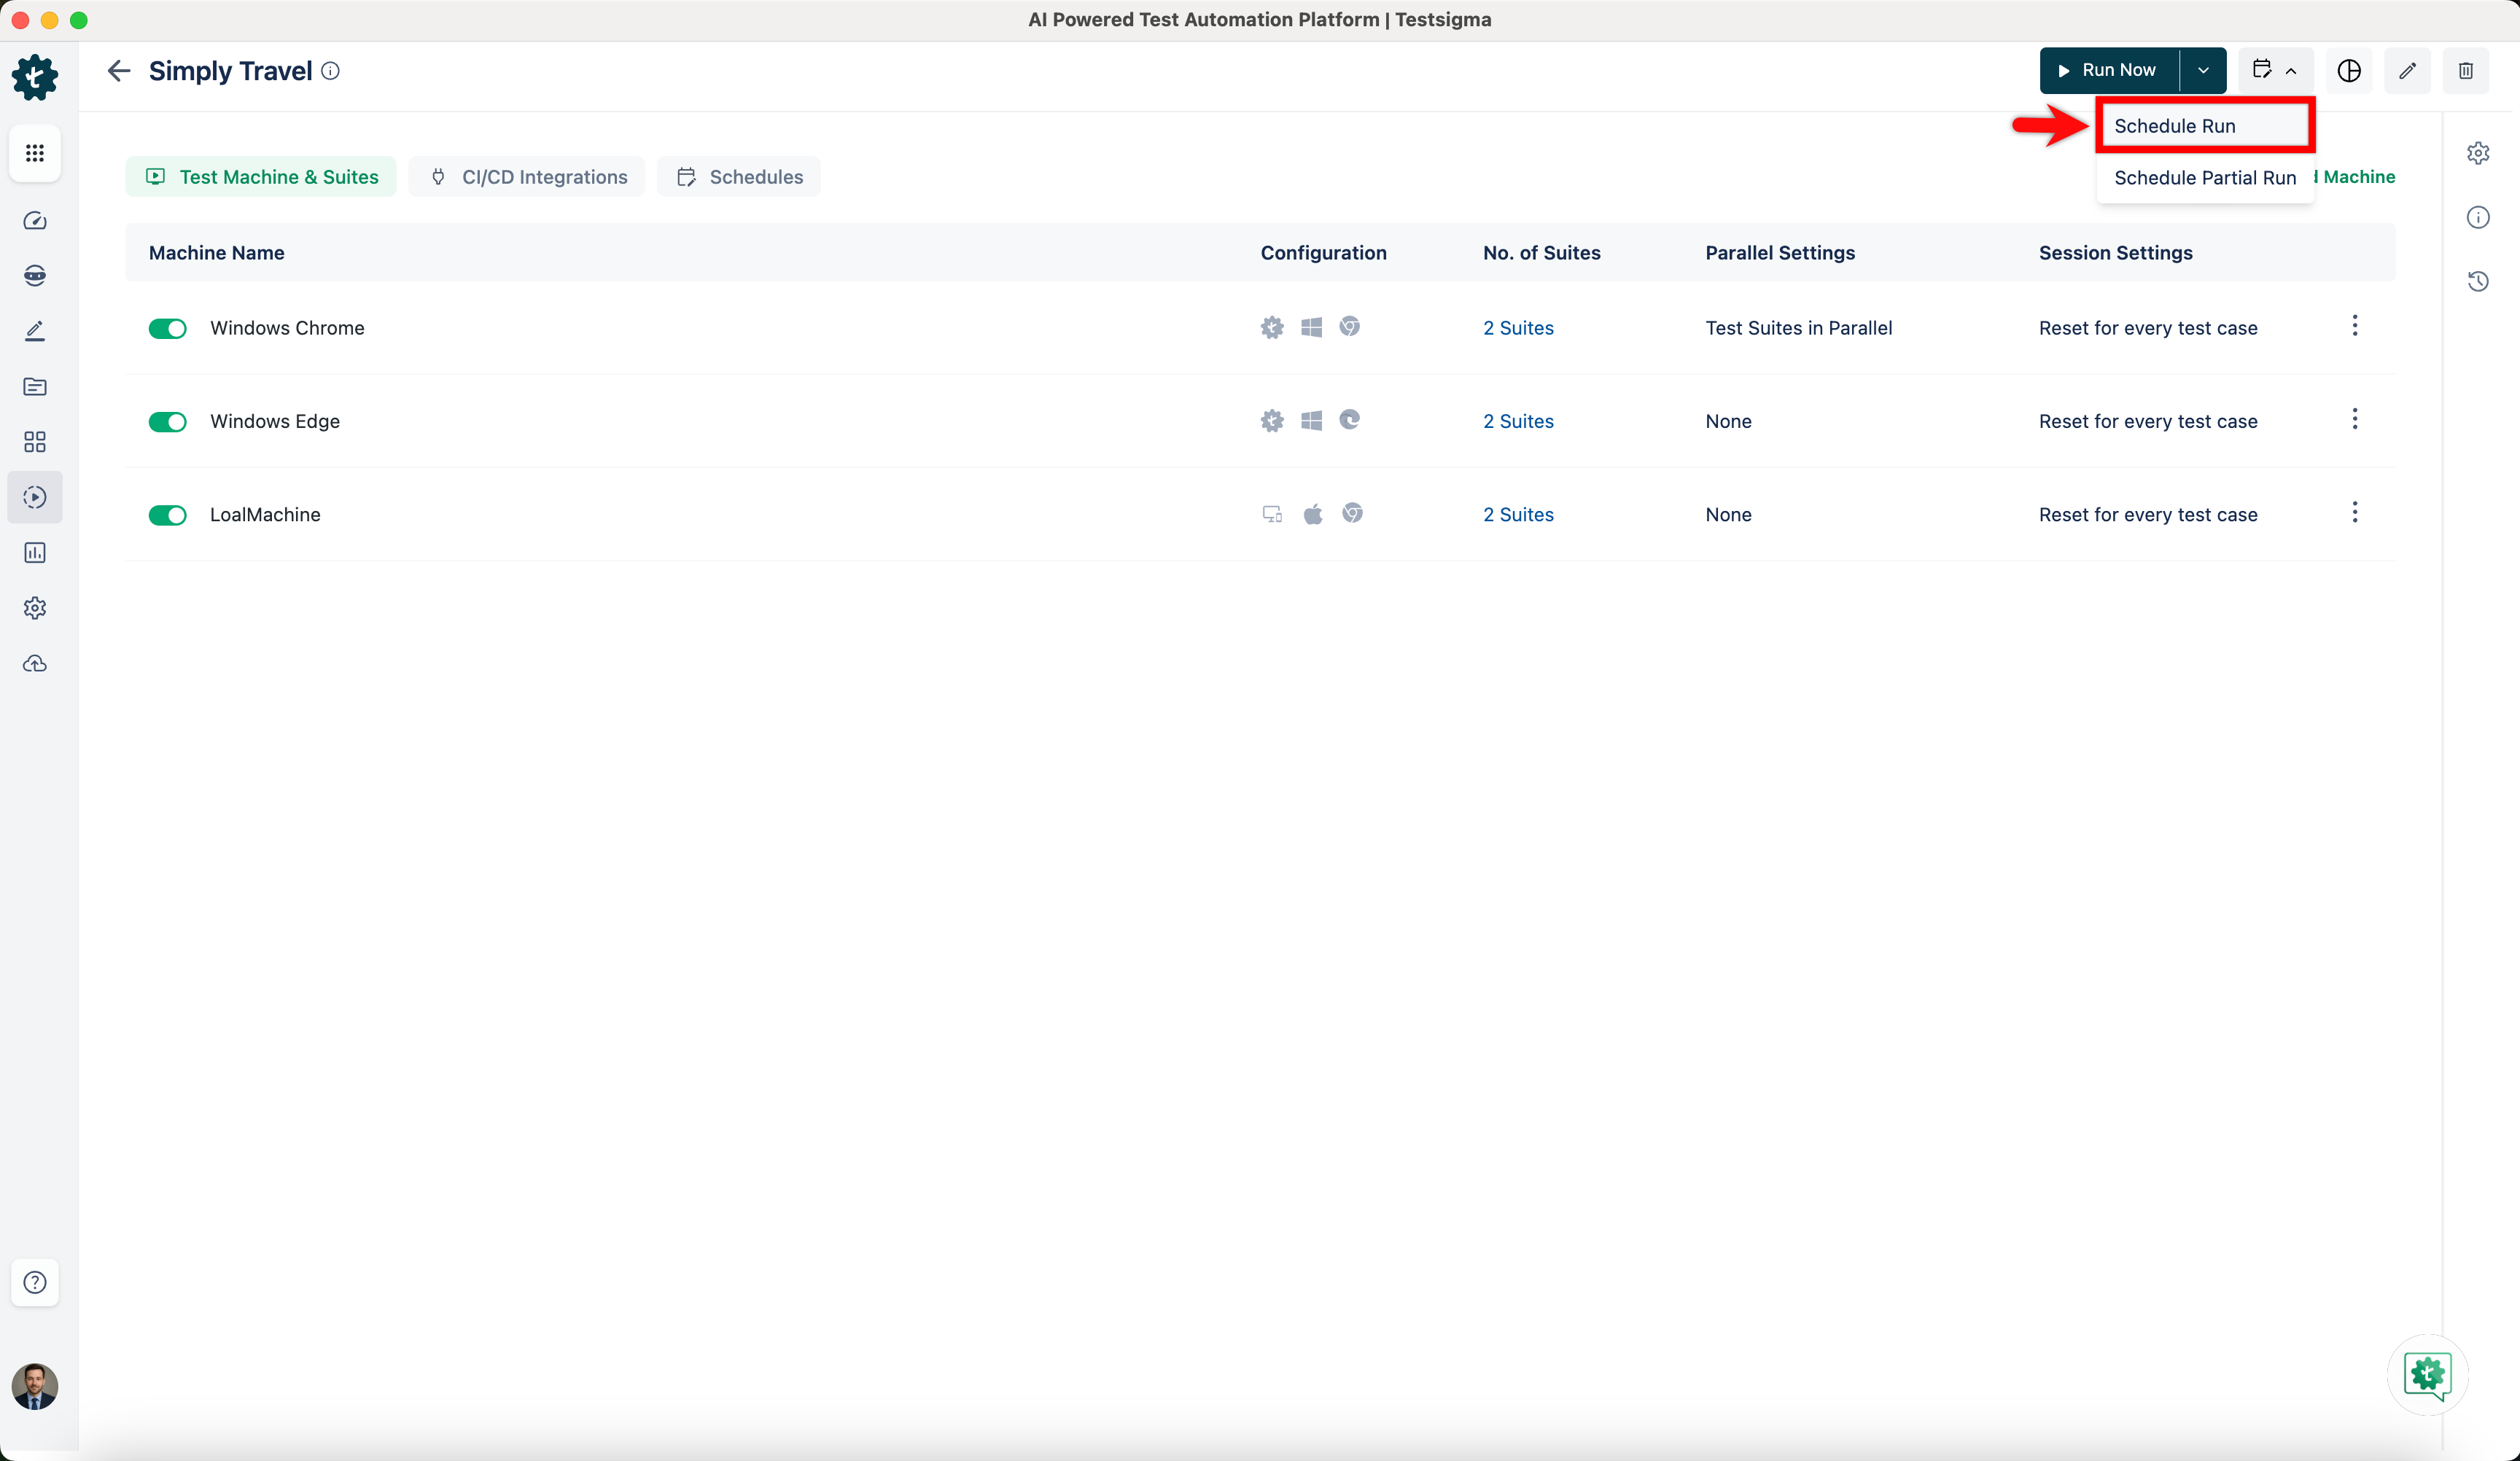Click the Windows Edge machine name

pos(275,421)
